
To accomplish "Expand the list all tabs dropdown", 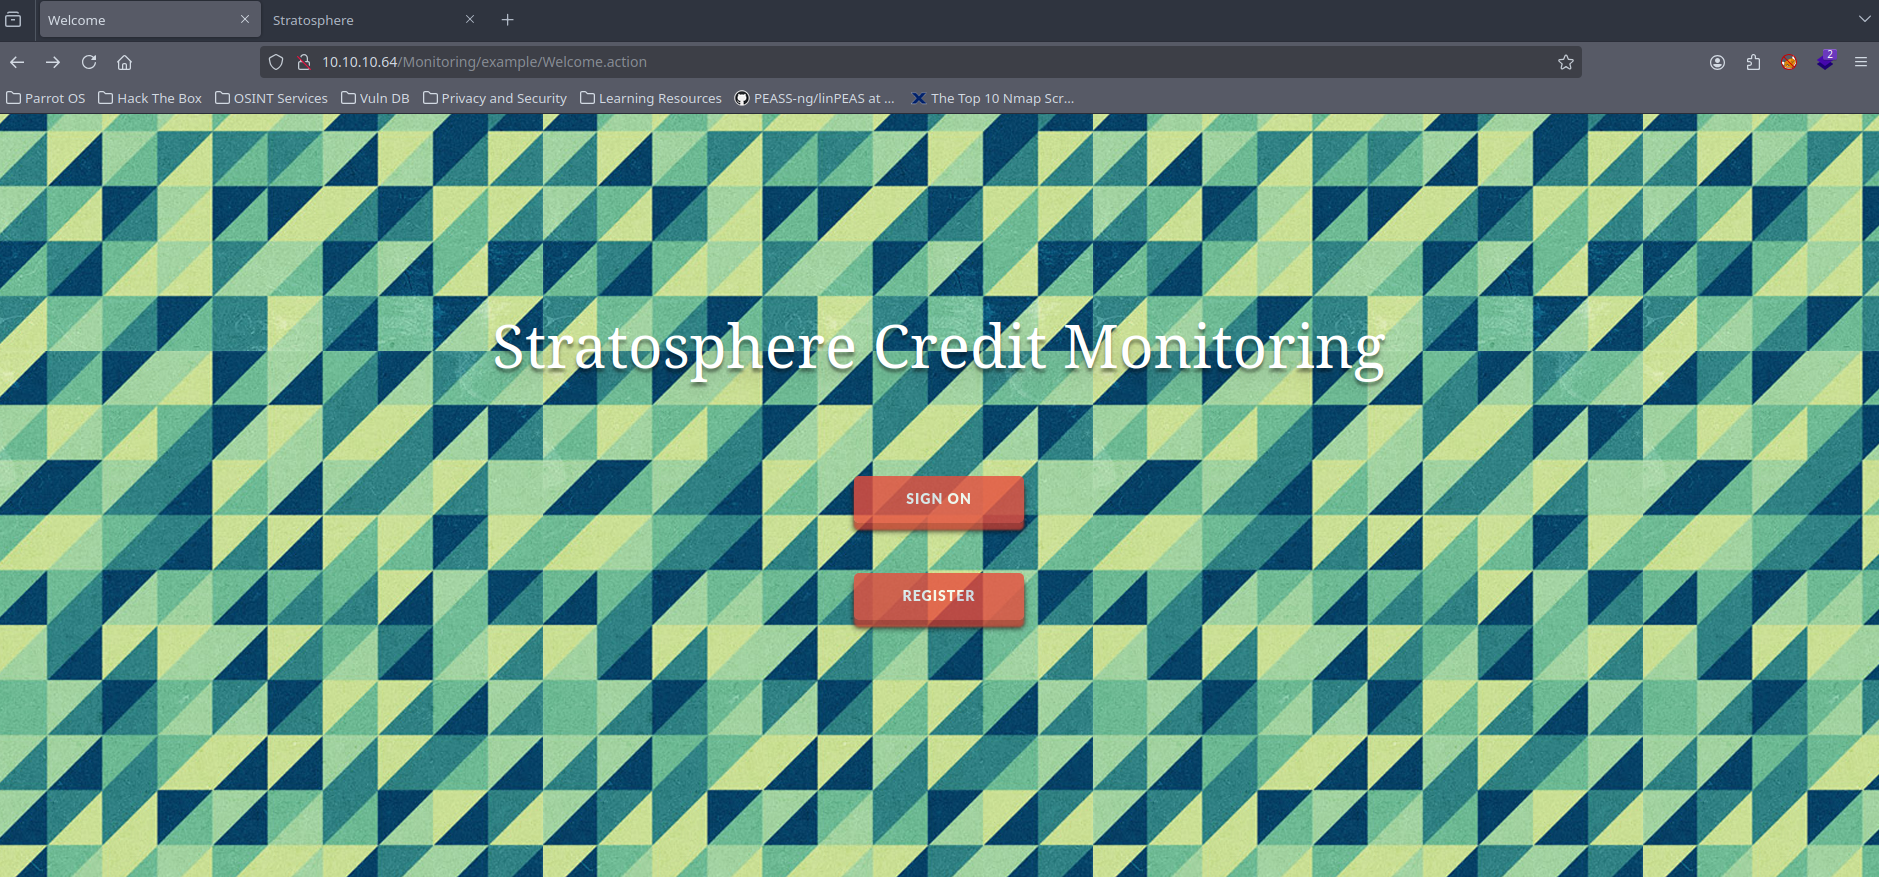I will [x=1864, y=19].
